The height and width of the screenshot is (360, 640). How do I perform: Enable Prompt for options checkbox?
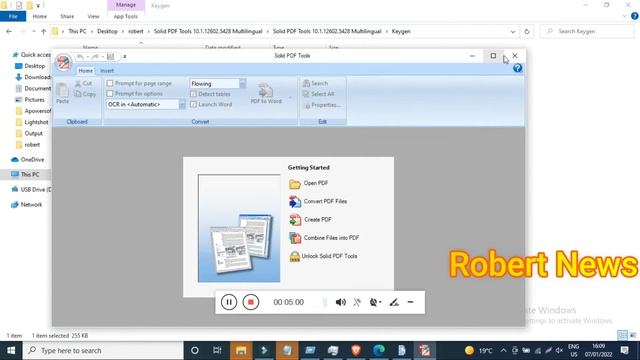pos(110,94)
